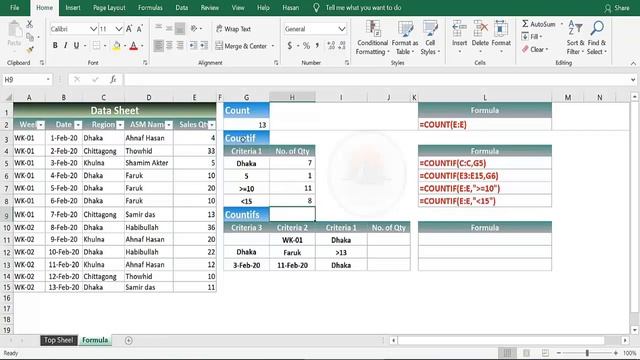Select the Format Painter brush

tap(30, 50)
